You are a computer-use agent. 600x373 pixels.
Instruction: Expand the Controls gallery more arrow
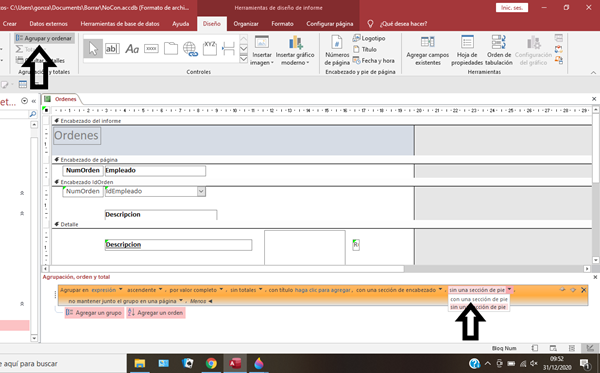[x=243, y=59]
